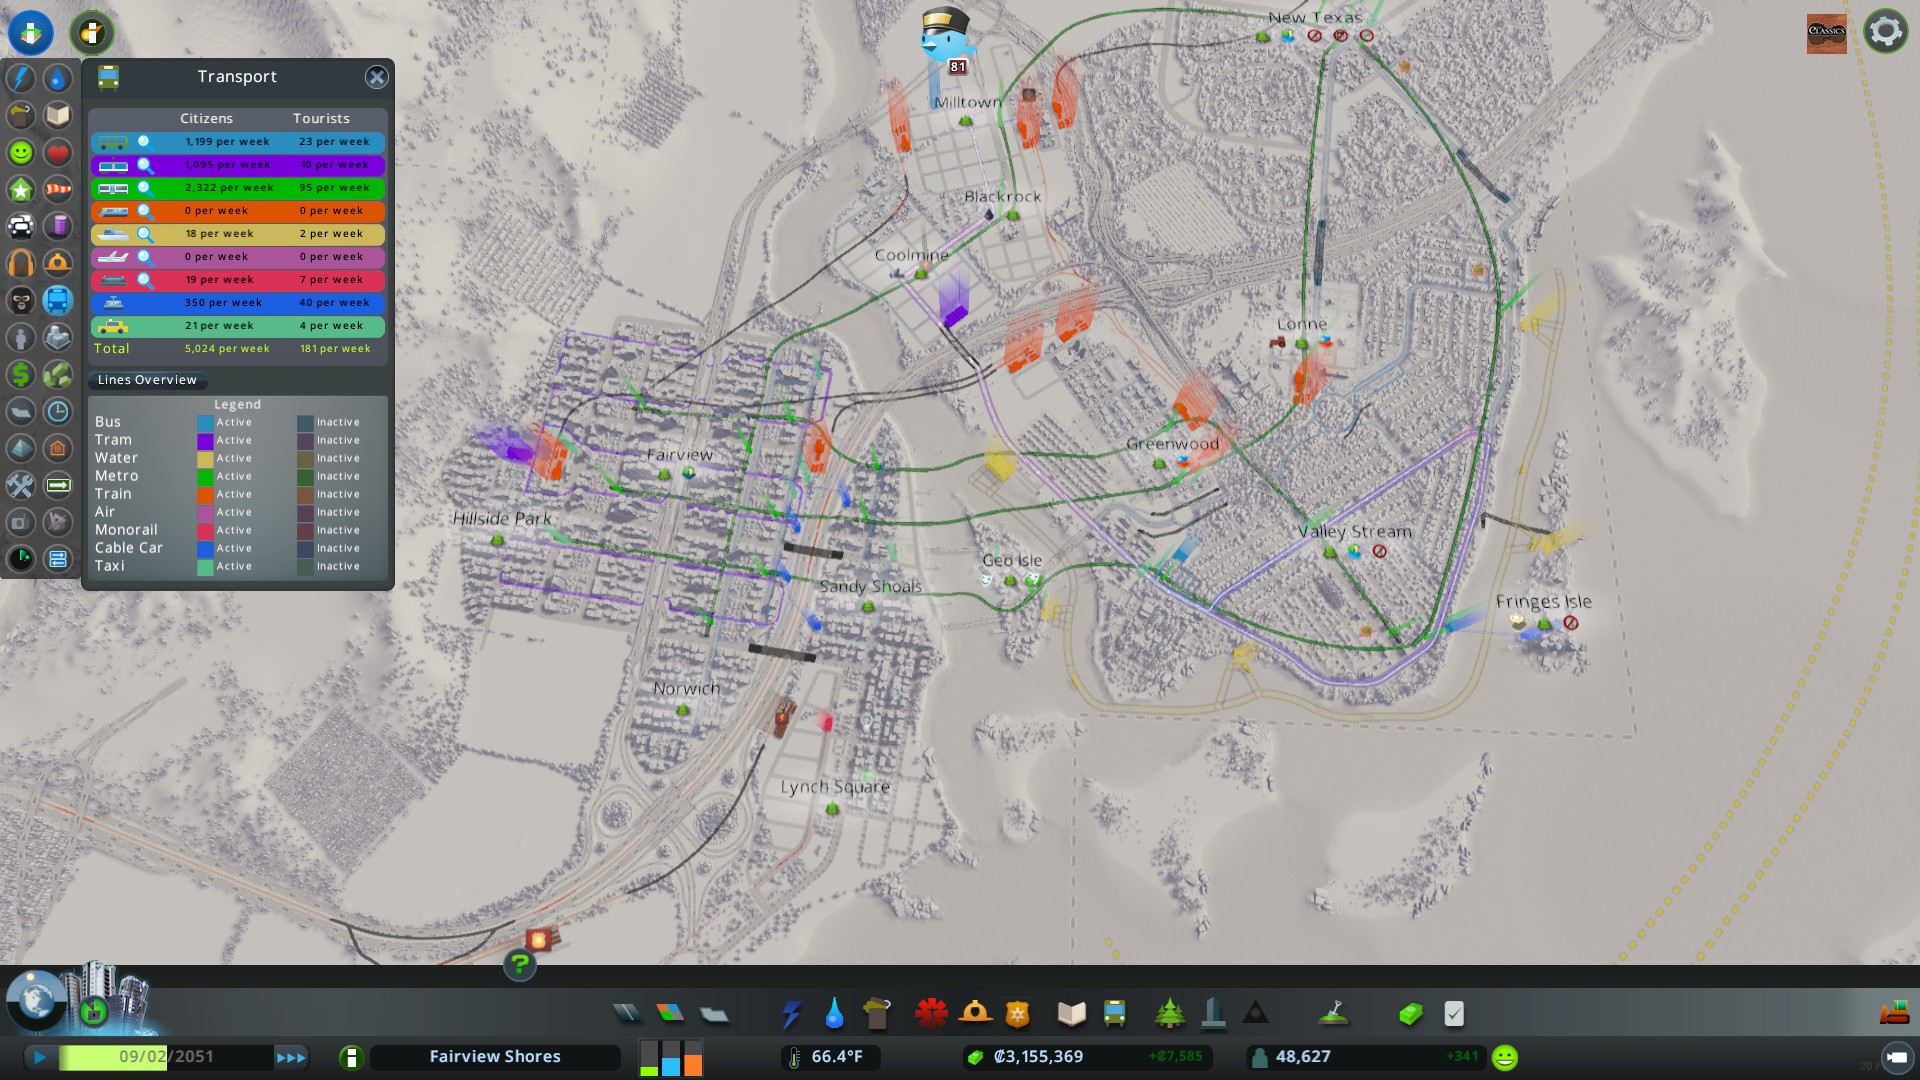Click the date progress bar

(x=165, y=1057)
